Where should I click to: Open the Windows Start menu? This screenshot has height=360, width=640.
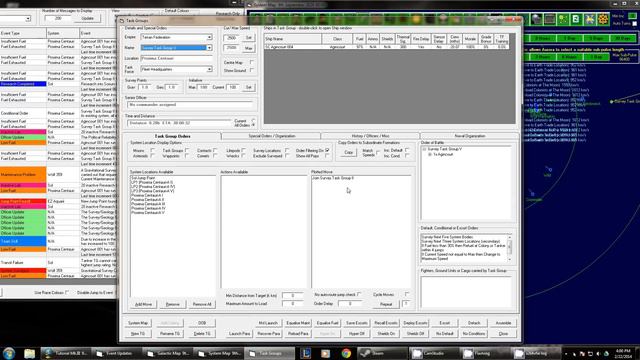(9, 353)
